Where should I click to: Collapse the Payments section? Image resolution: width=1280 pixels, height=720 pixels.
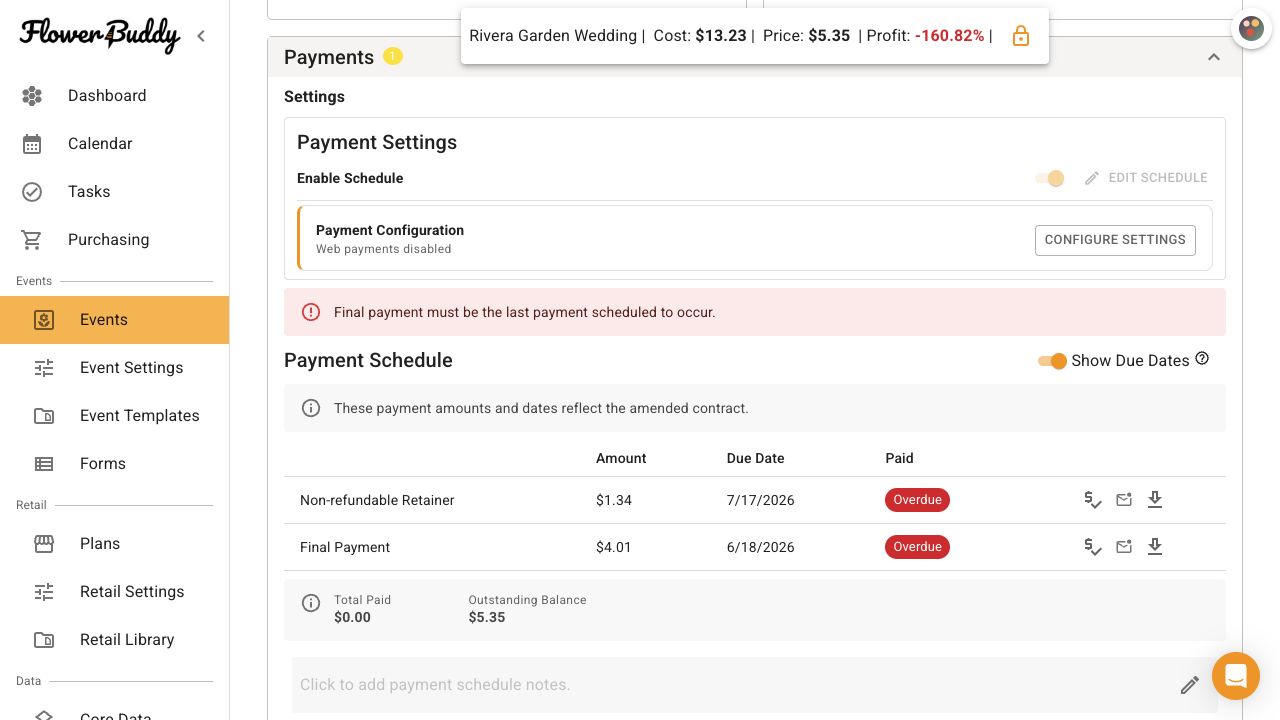click(x=1214, y=57)
